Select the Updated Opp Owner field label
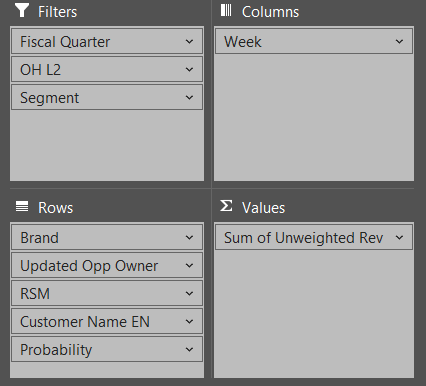 89,266
